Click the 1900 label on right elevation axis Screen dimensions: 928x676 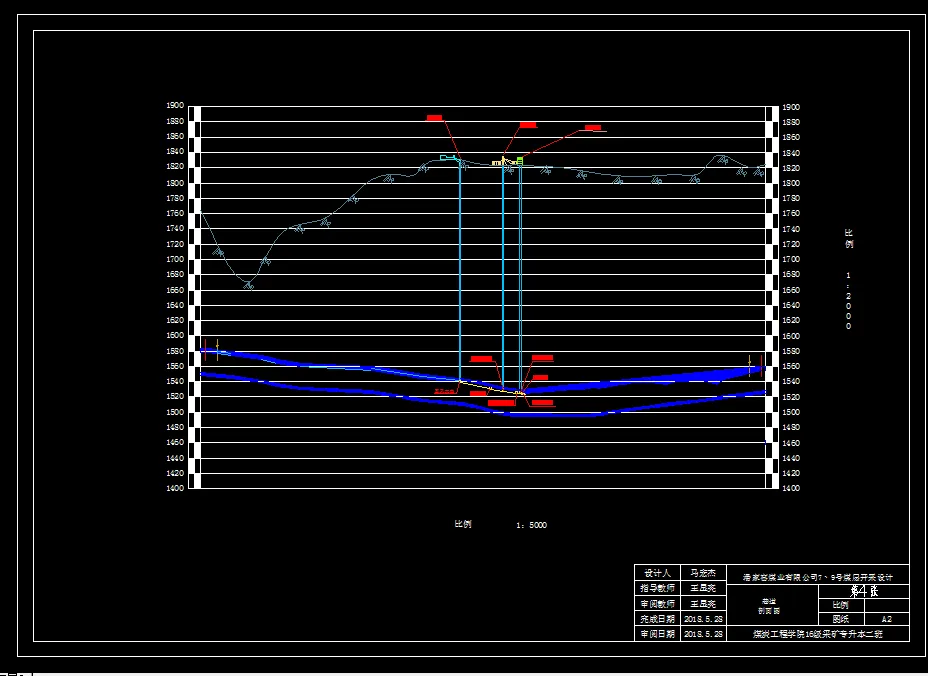791,107
